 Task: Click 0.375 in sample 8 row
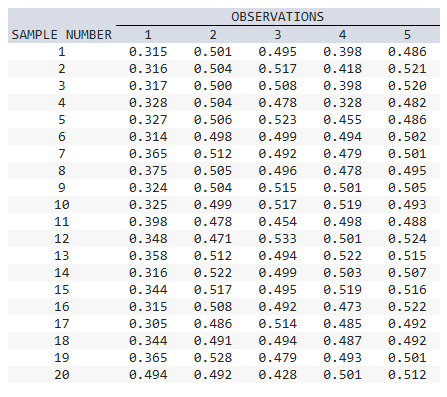[148, 171]
